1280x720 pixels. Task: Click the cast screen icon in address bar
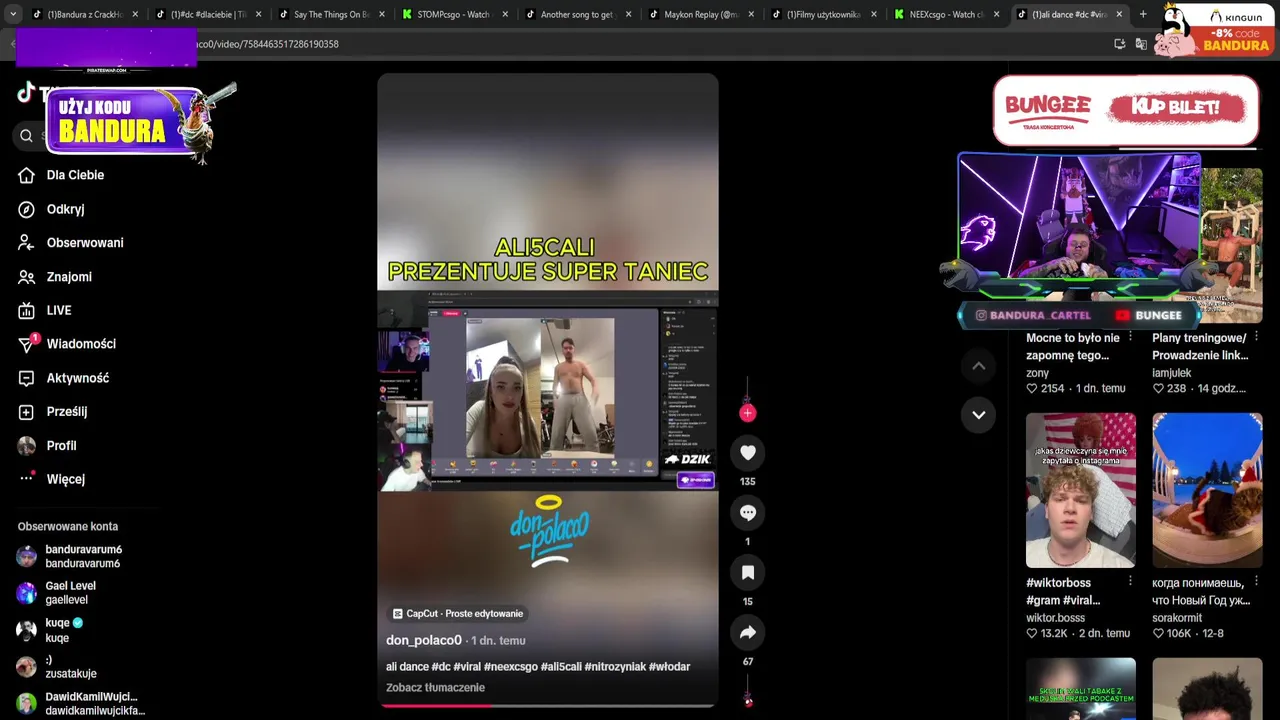(x=1120, y=44)
